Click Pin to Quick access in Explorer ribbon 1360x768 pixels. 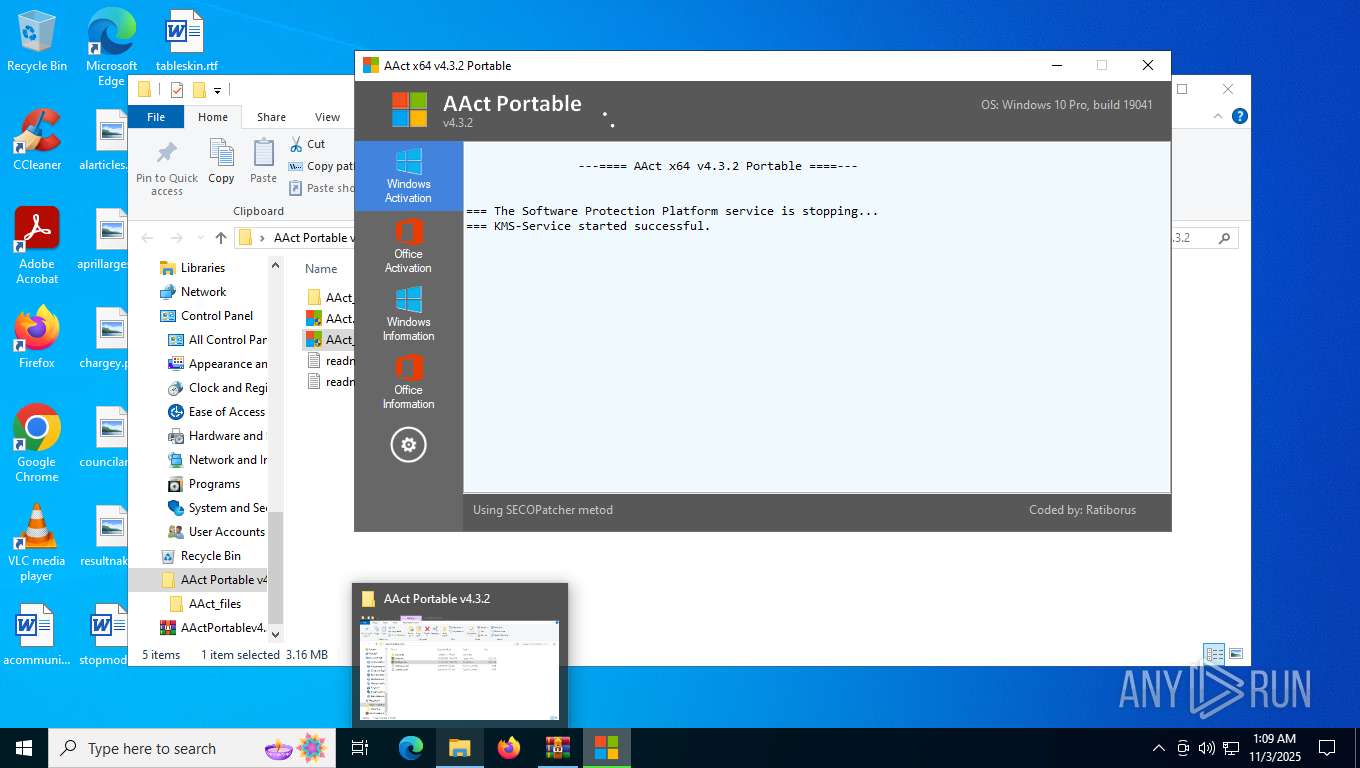tap(167, 167)
